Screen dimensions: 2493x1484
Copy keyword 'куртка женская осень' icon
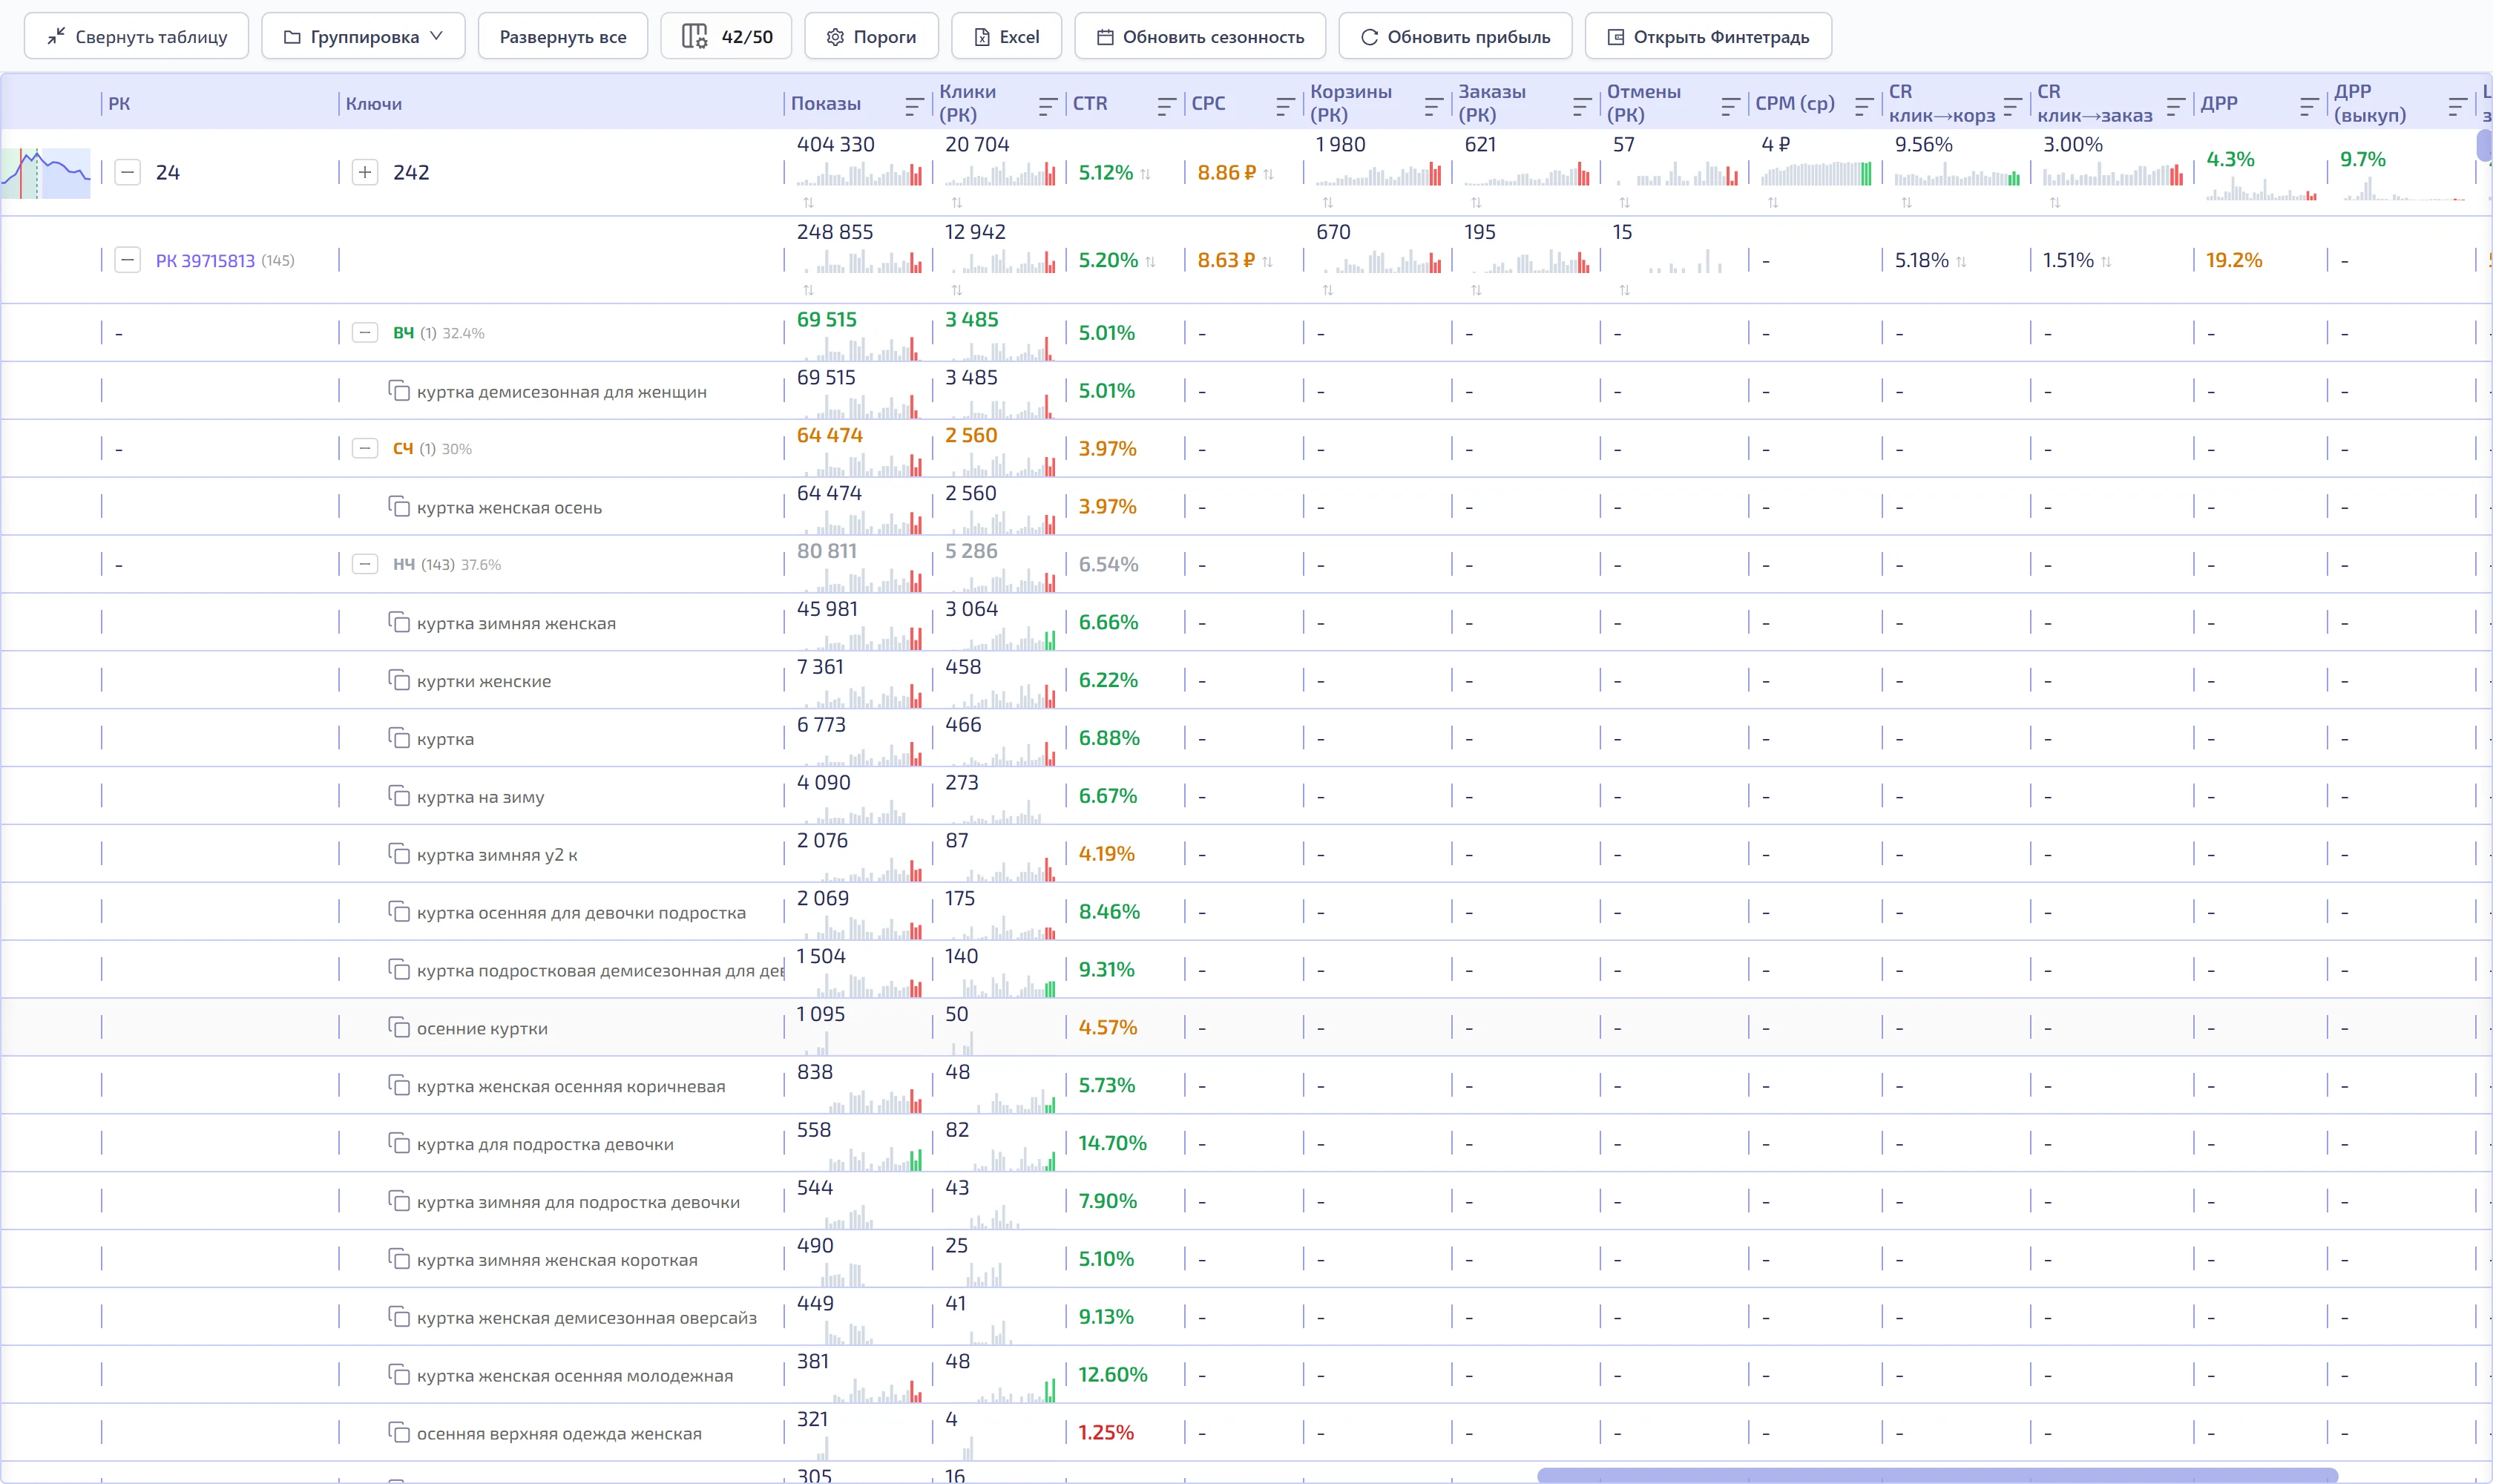(399, 507)
